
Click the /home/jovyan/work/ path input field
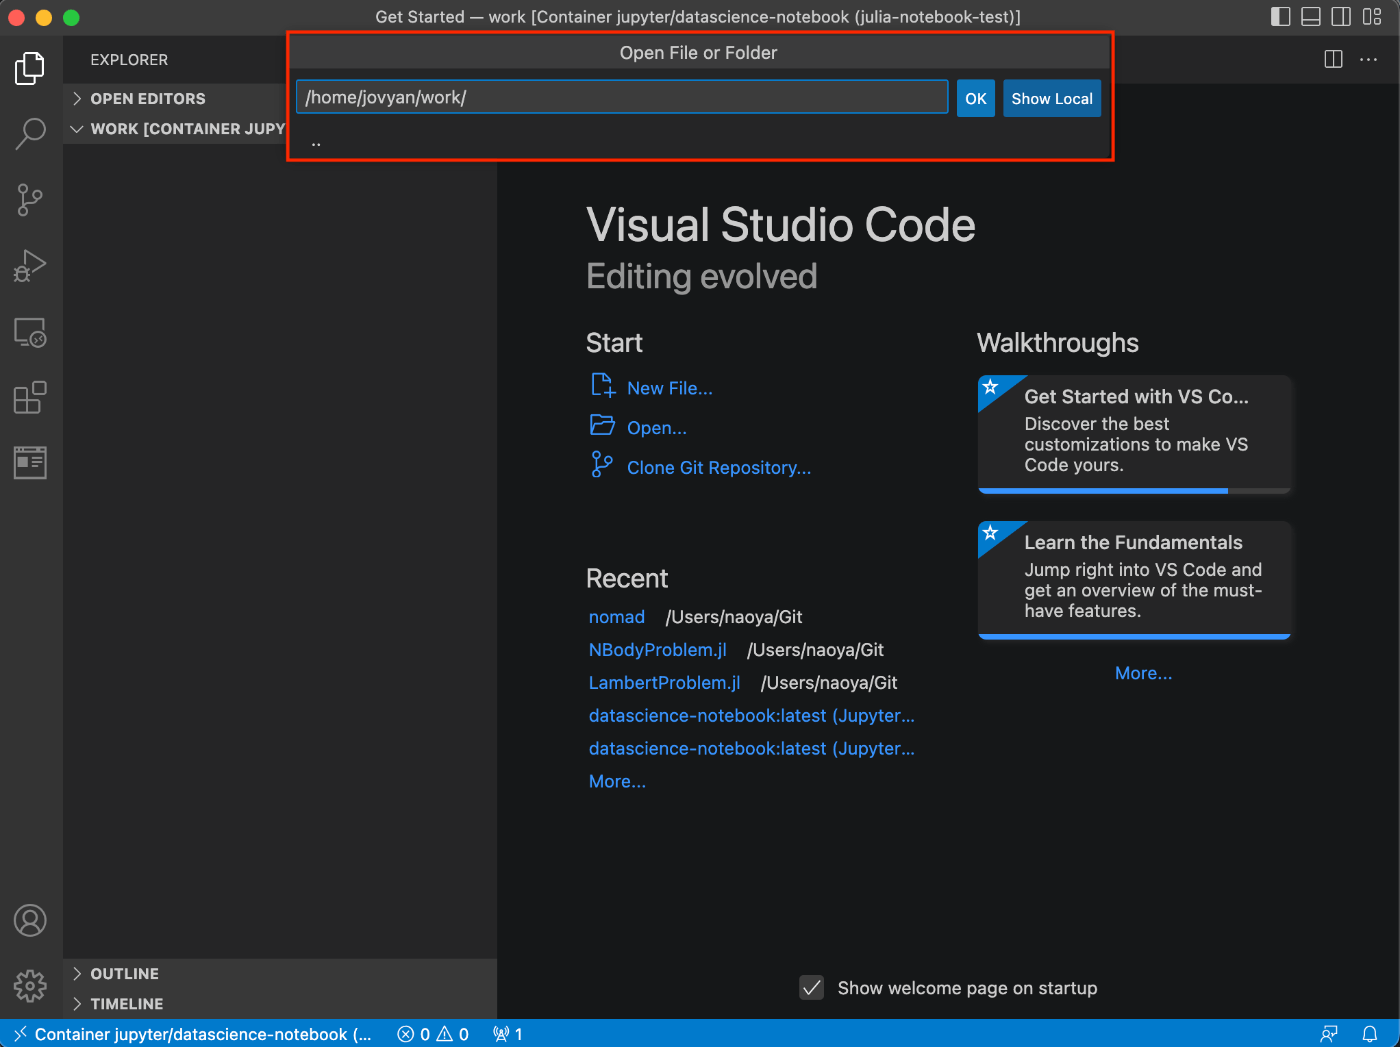(622, 97)
